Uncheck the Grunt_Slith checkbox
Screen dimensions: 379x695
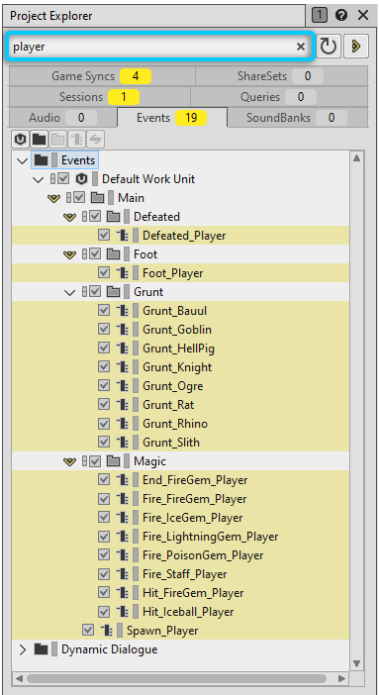point(104,442)
